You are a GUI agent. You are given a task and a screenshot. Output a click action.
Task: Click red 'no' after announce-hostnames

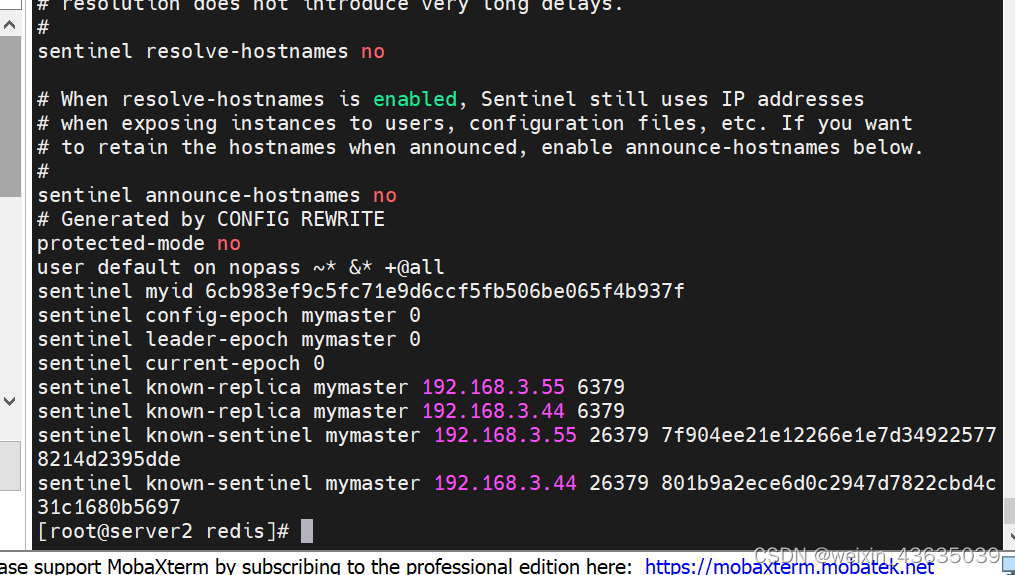[385, 196]
